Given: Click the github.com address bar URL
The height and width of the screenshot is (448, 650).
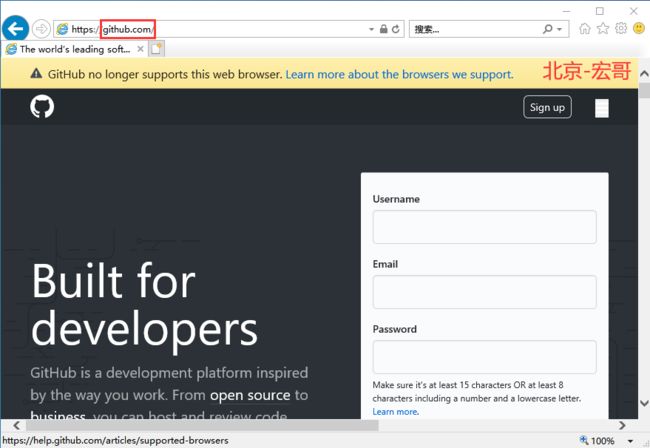Looking at the screenshot, I should click(128, 29).
